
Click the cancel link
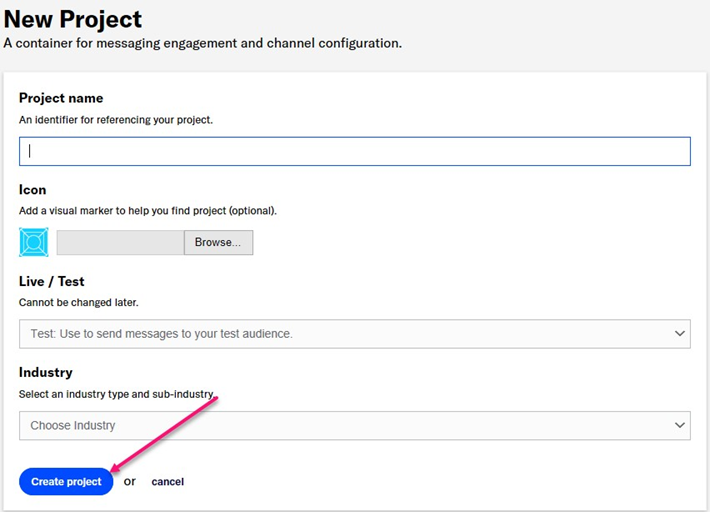[x=167, y=482]
